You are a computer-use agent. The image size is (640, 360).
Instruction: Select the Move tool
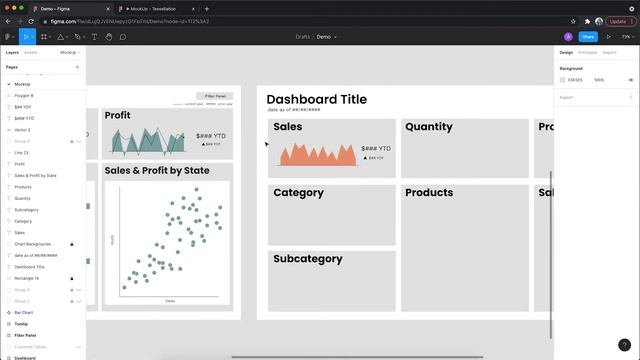click(x=27, y=37)
